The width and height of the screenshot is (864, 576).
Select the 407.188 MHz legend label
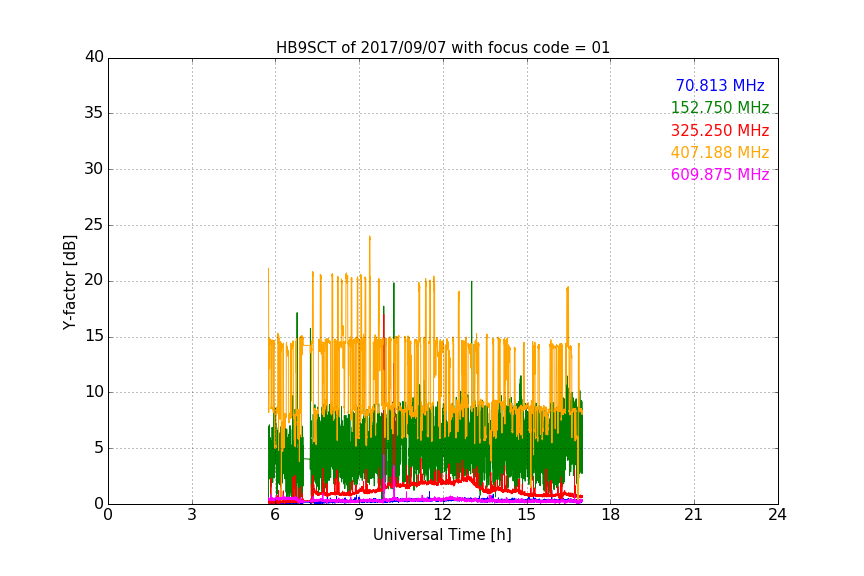tap(720, 152)
